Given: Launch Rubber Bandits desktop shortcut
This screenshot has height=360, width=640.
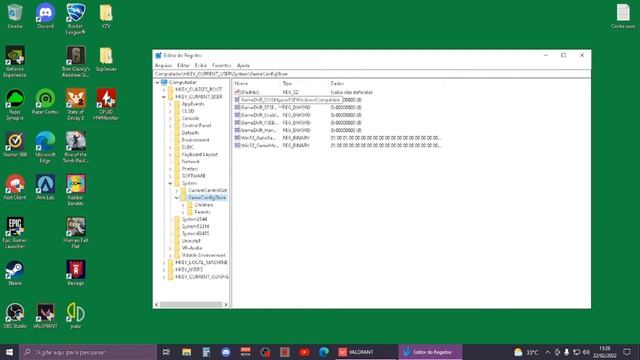Looking at the screenshot, I should (76, 190).
